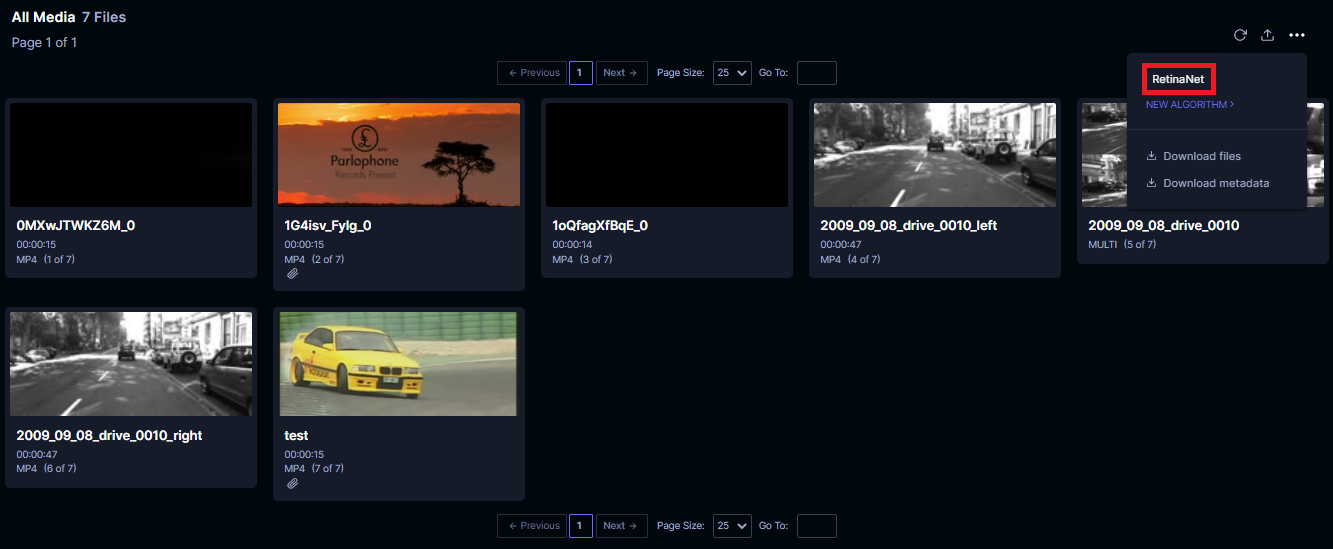1333x549 pixels.
Task: Focus the top Go To input field
Action: [x=816, y=73]
